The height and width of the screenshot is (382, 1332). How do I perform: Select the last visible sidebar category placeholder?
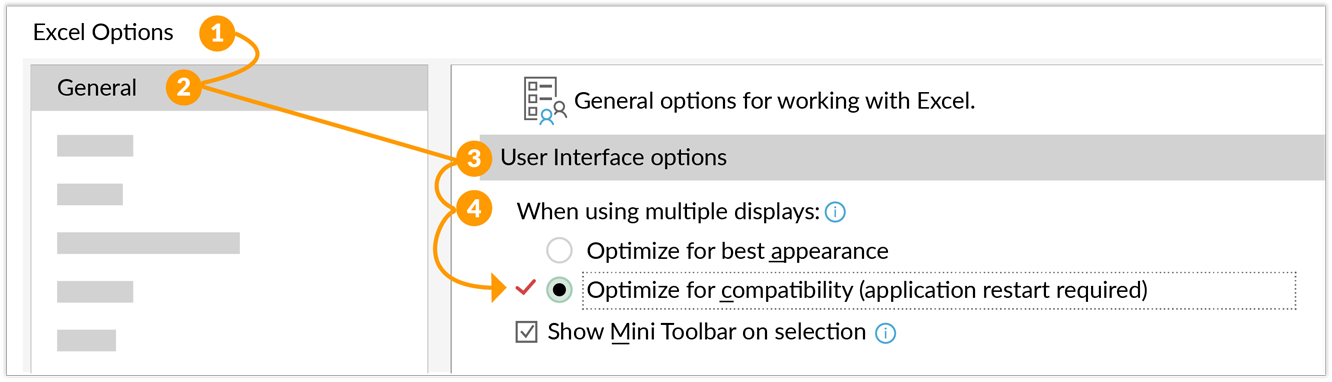86,340
